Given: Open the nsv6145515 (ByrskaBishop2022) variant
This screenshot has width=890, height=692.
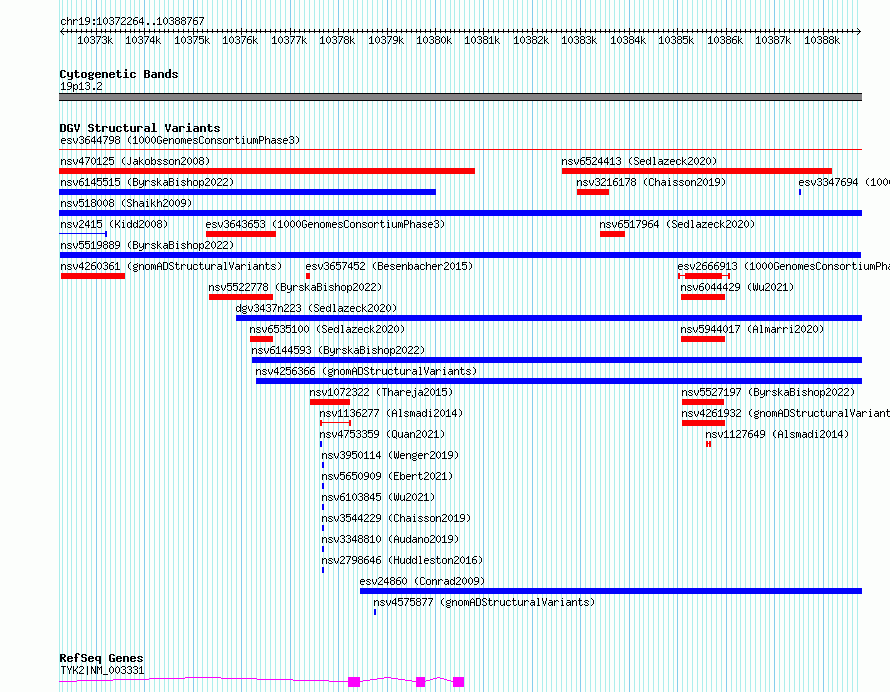Looking at the screenshot, I should coord(147,182).
